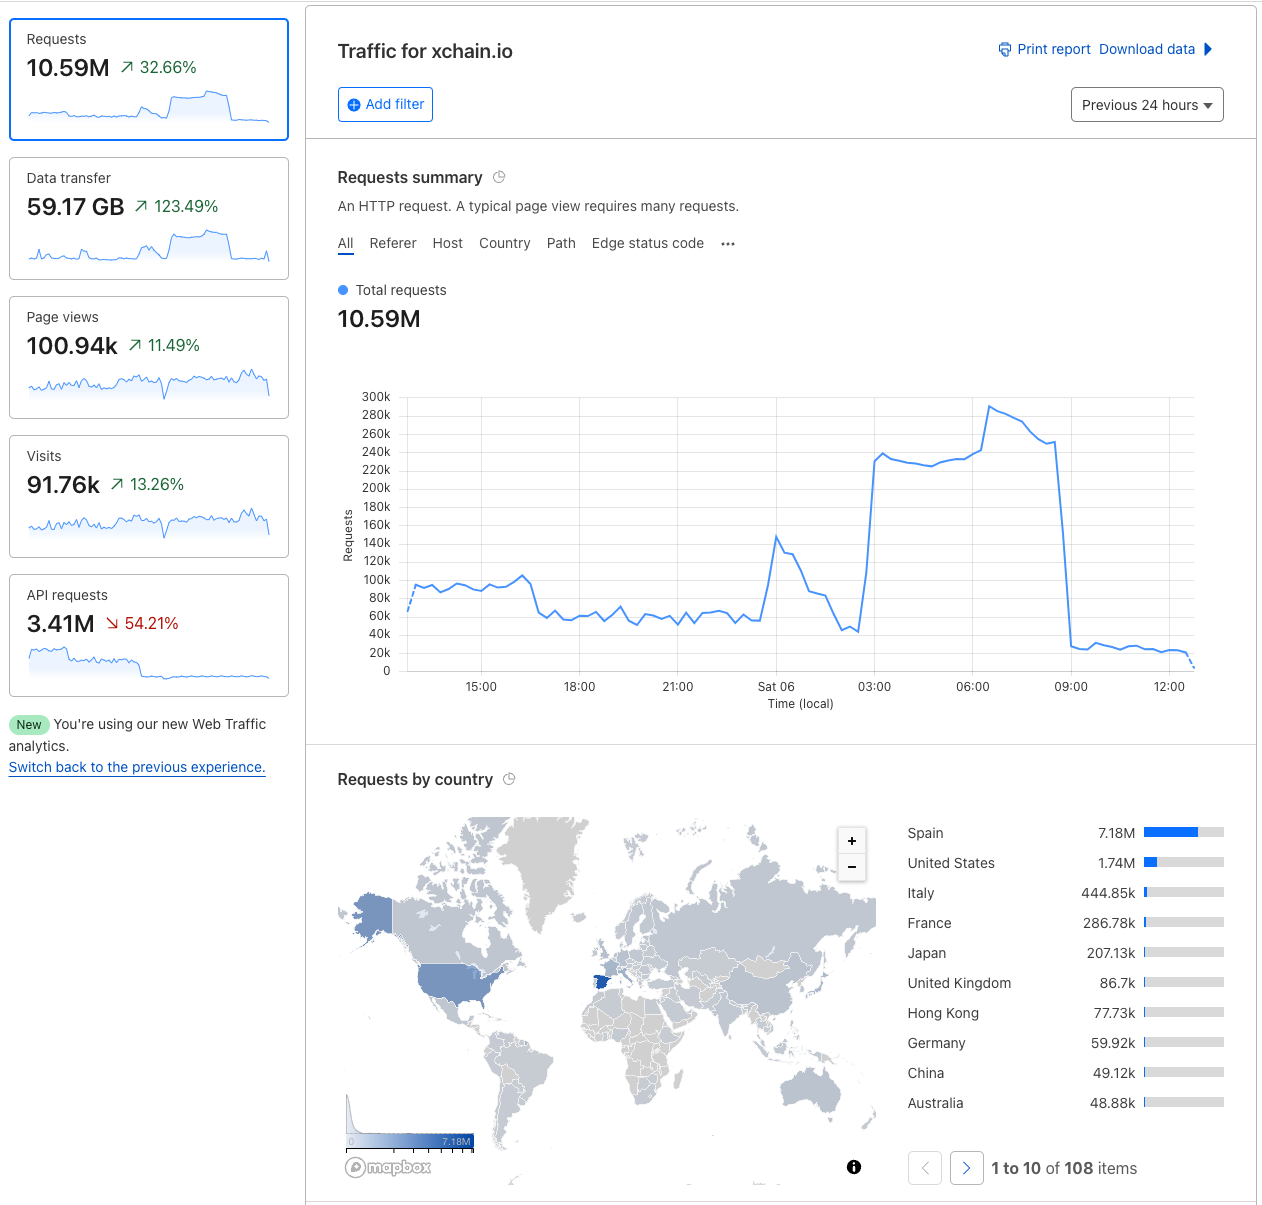
Task: Click Spain highlighted on the map
Action: tap(602, 982)
